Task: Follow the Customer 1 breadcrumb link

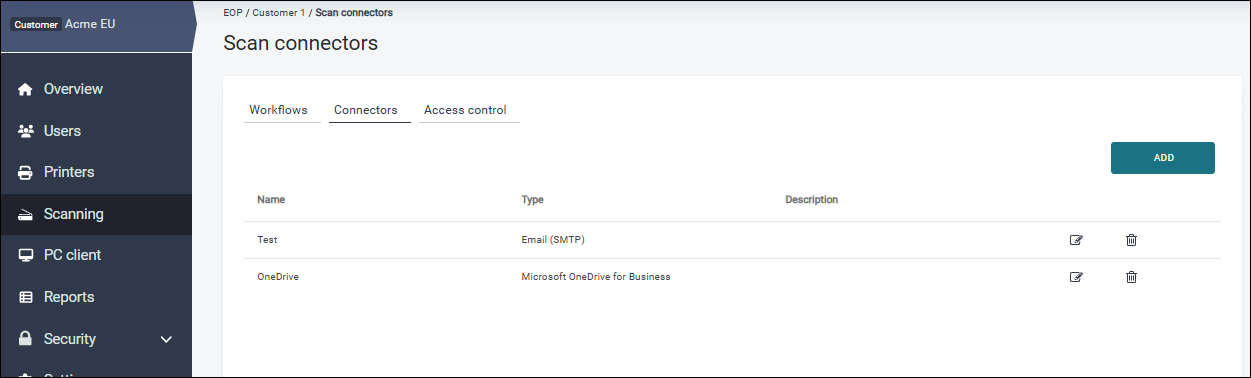Action: coord(278,13)
